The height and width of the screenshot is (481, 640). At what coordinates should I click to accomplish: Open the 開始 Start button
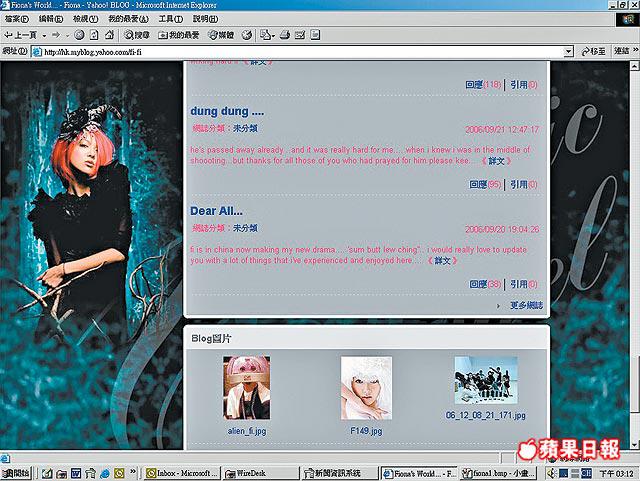(x=16, y=474)
